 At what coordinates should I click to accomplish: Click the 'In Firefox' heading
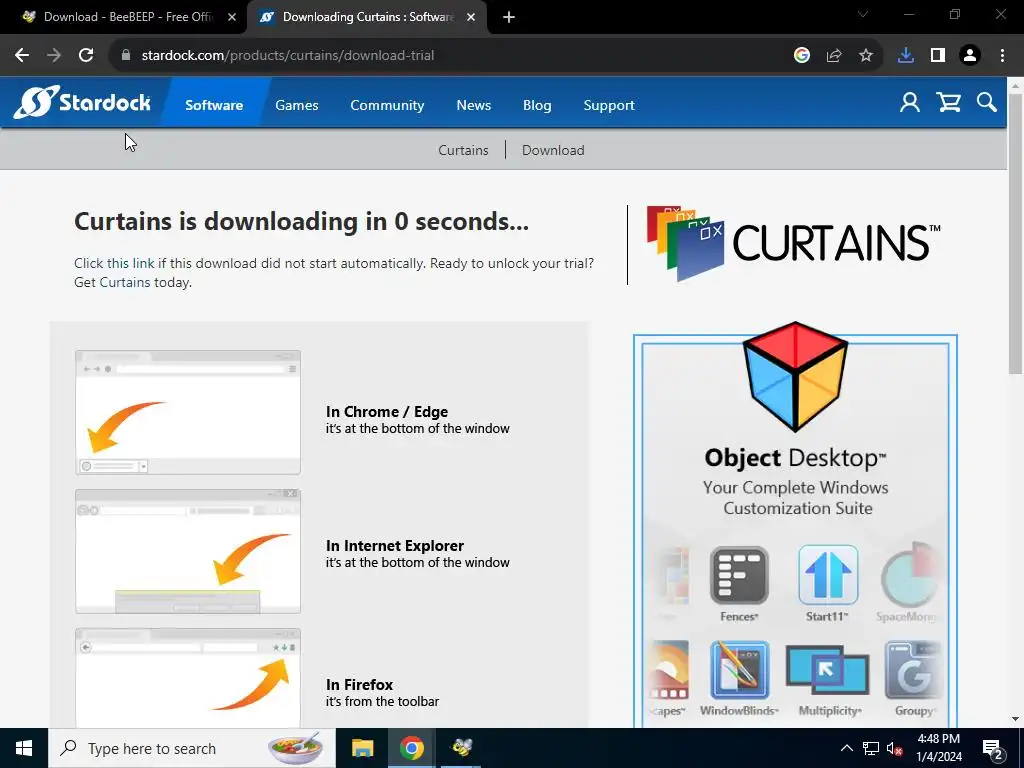(x=359, y=684)
